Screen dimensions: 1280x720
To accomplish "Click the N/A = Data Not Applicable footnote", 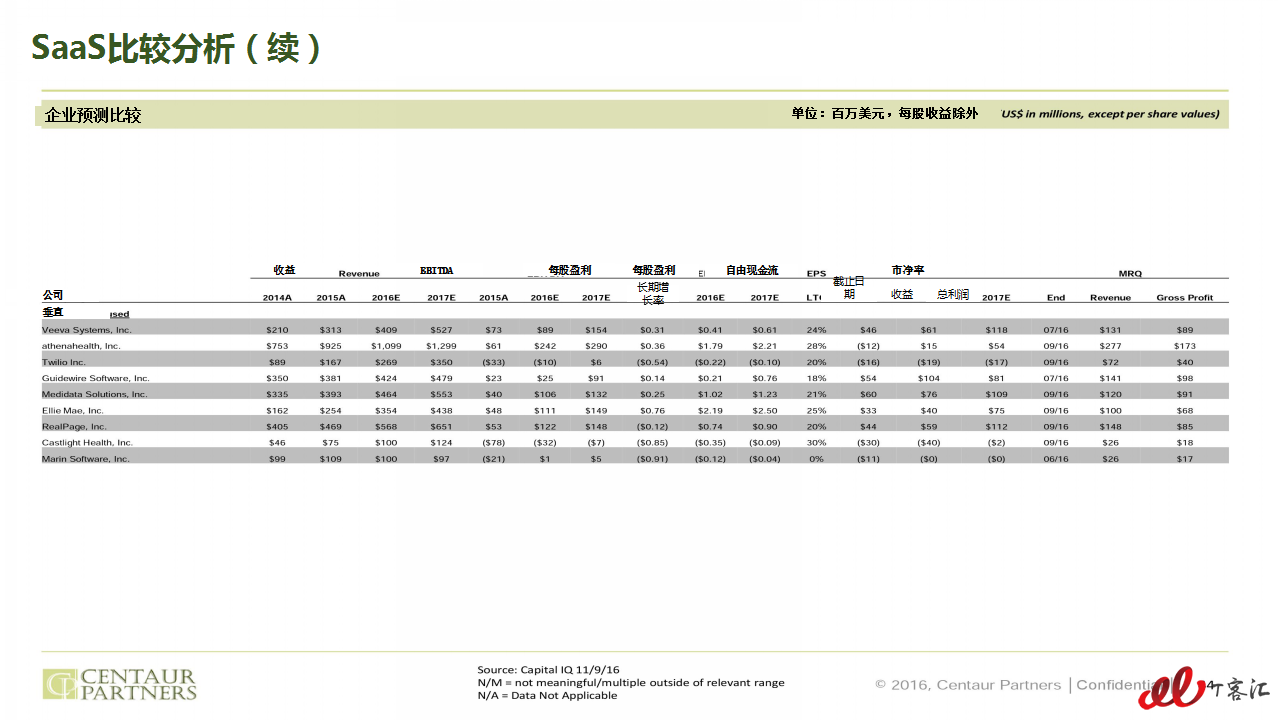I will tap(547, 696).
